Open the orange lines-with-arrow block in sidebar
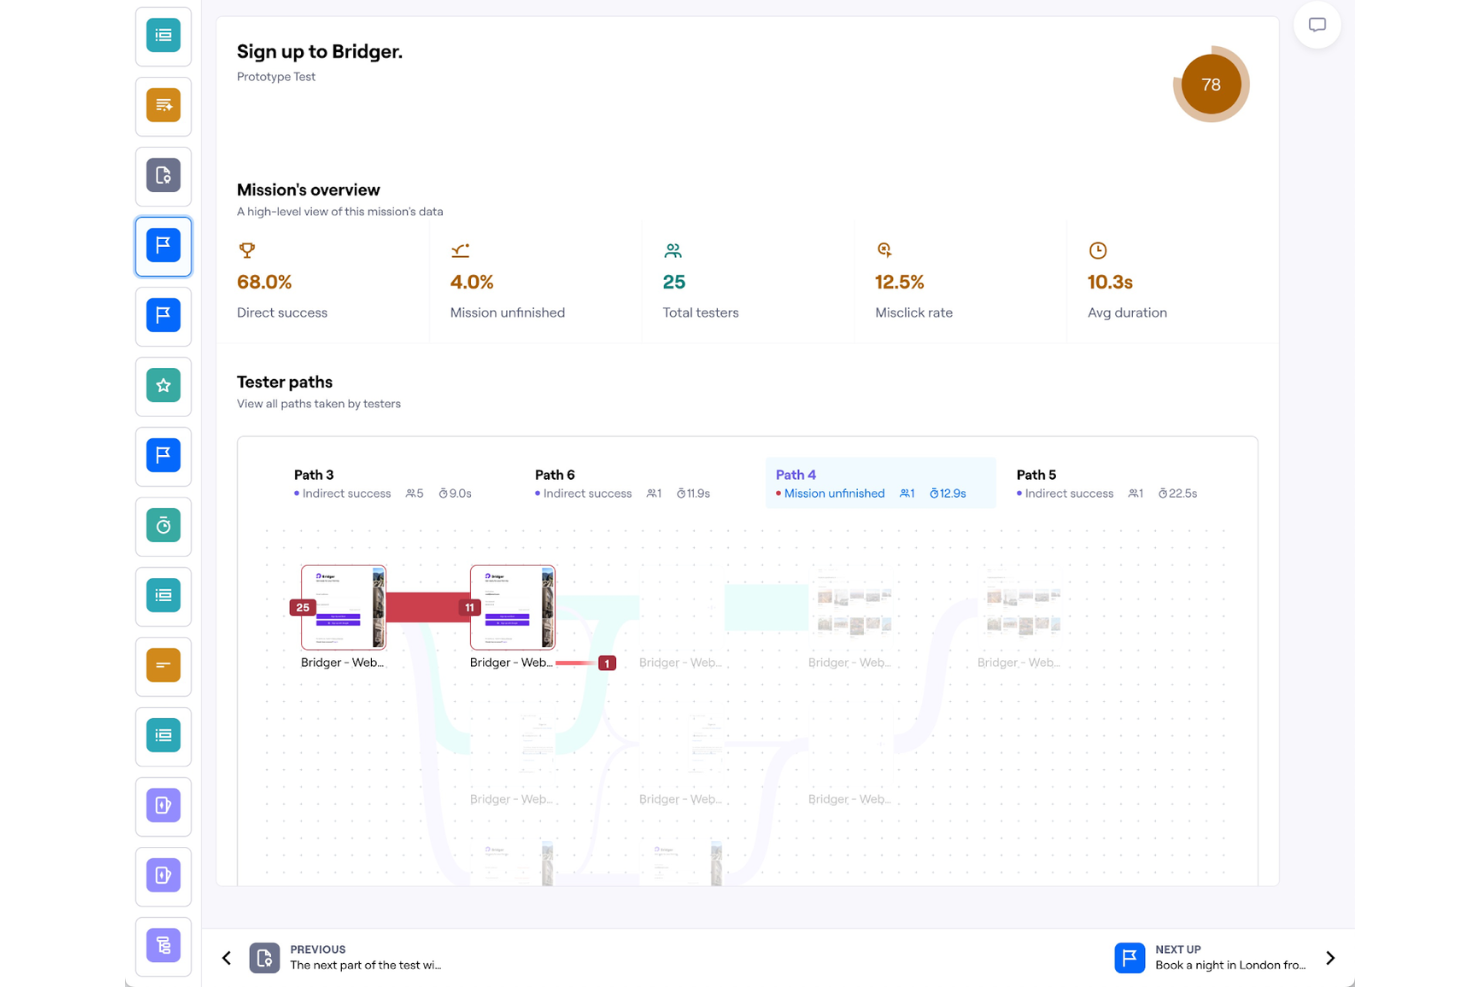The height and width of the screenshot is (987, 1480). pyautogui.click(x=163, y=105)
